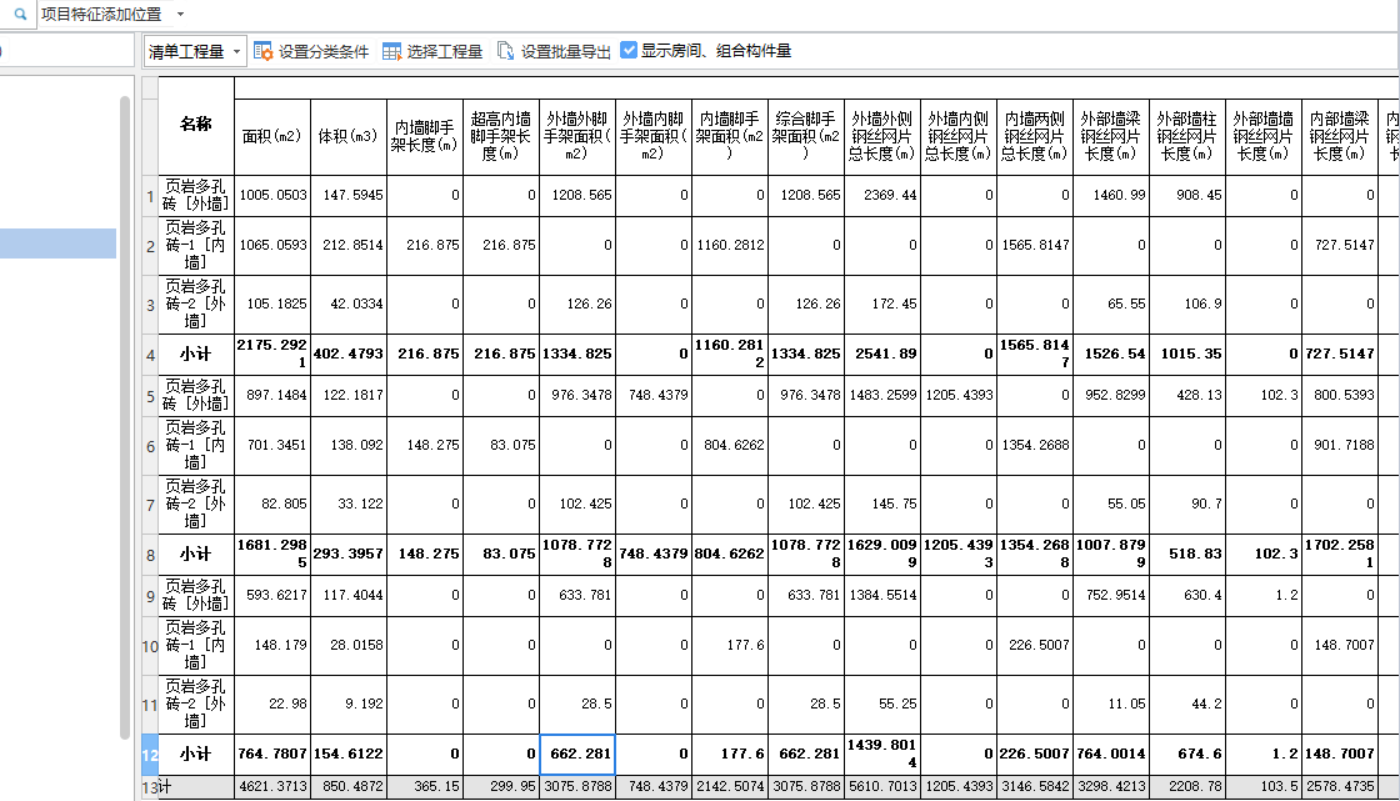Click the 外墙外侧钢丝网片总长度(m) header
Screen dimensions: 1400x801
pos(882,137)
